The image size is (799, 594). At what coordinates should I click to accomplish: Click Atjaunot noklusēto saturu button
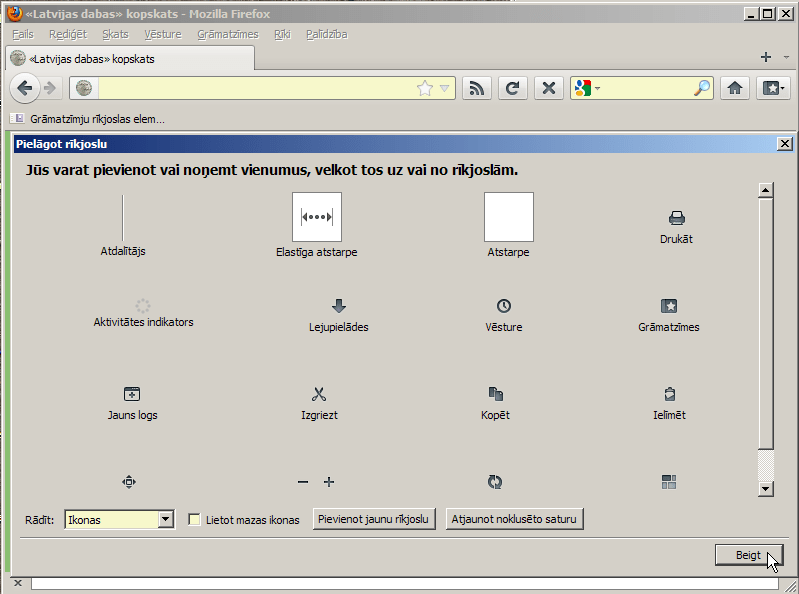514,519
